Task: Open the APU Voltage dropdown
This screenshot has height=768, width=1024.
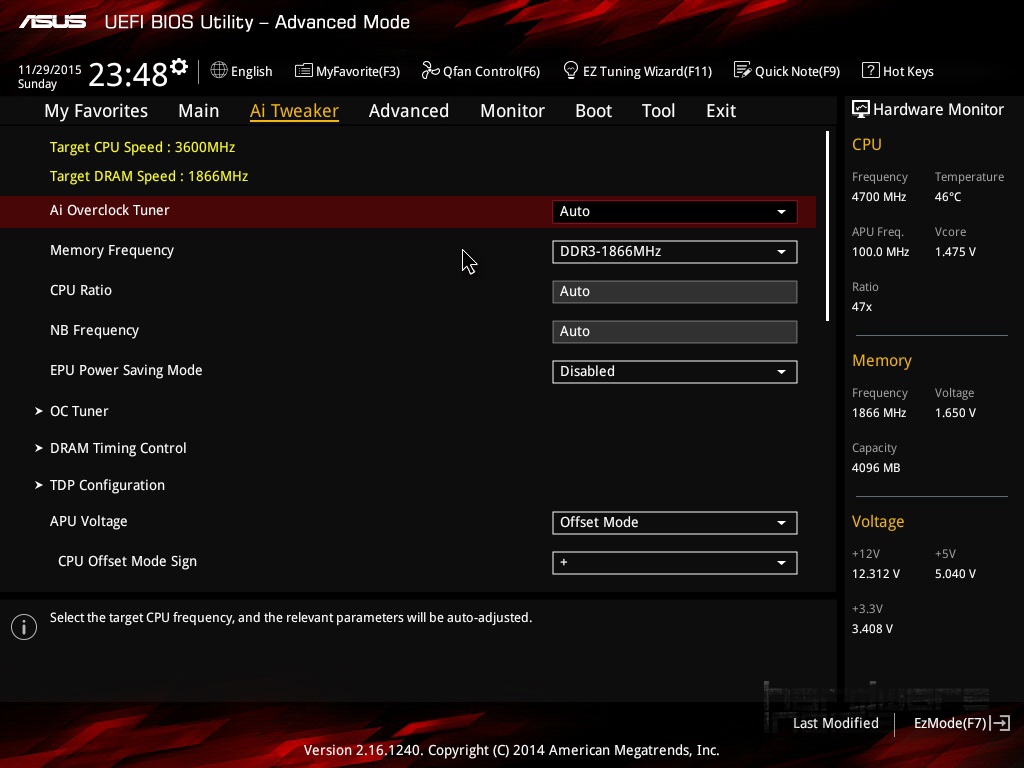Action: click(675, 522)
